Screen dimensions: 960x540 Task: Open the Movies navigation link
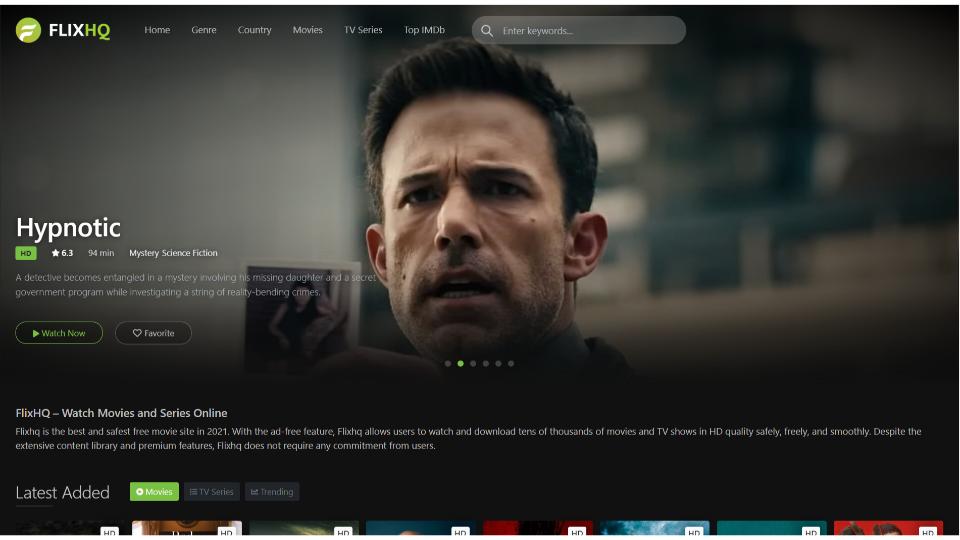(x=307, y=30)
